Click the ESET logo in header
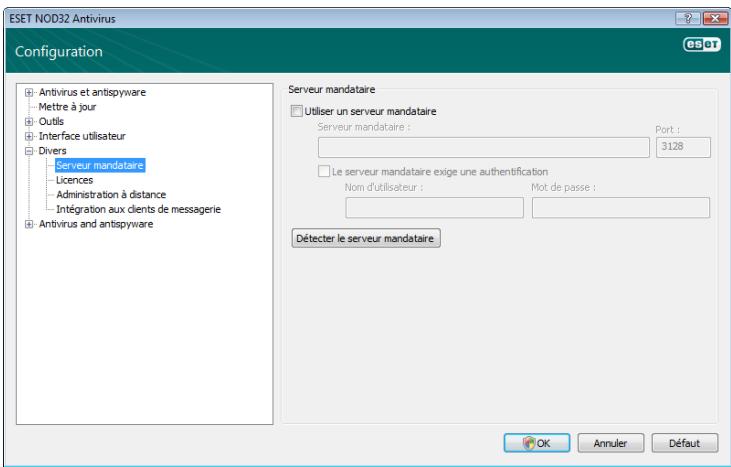 [x=702, y=44]
